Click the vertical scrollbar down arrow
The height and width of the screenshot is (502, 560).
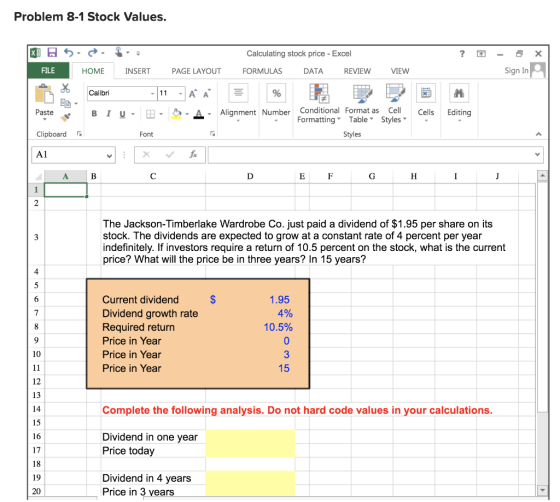[x=542, y=490]
